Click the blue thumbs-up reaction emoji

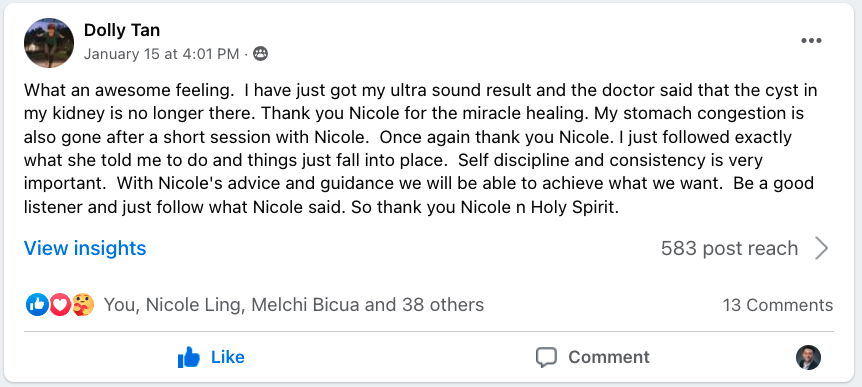(37, 305)
